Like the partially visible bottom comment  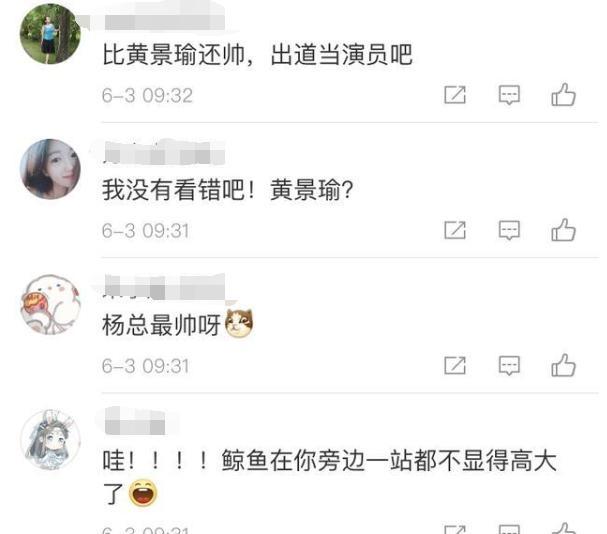click(x=564, y=528)
